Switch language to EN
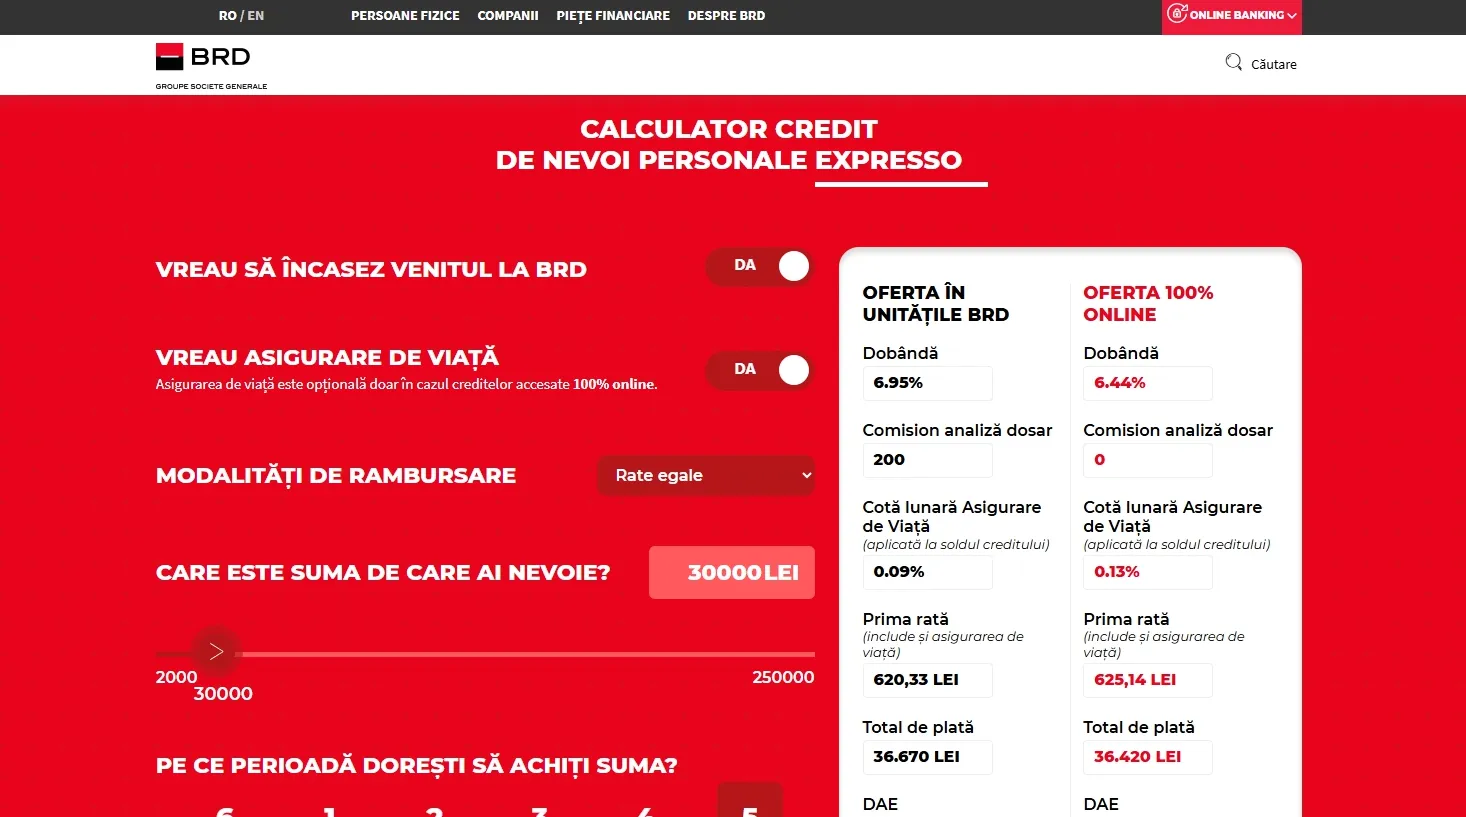 [x=256, y=16]
